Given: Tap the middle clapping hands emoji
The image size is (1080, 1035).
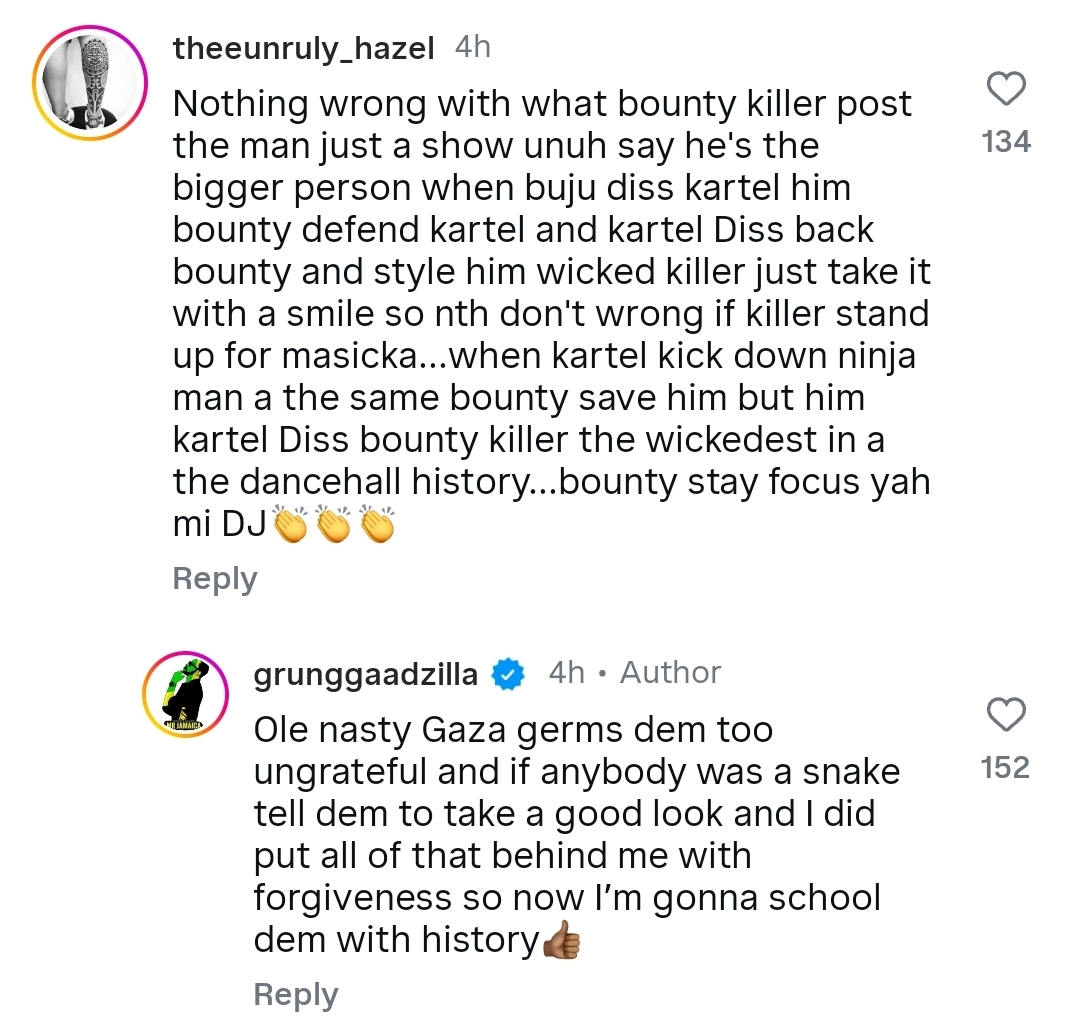Looking at the screenshot, I should [x=333, y=526].
